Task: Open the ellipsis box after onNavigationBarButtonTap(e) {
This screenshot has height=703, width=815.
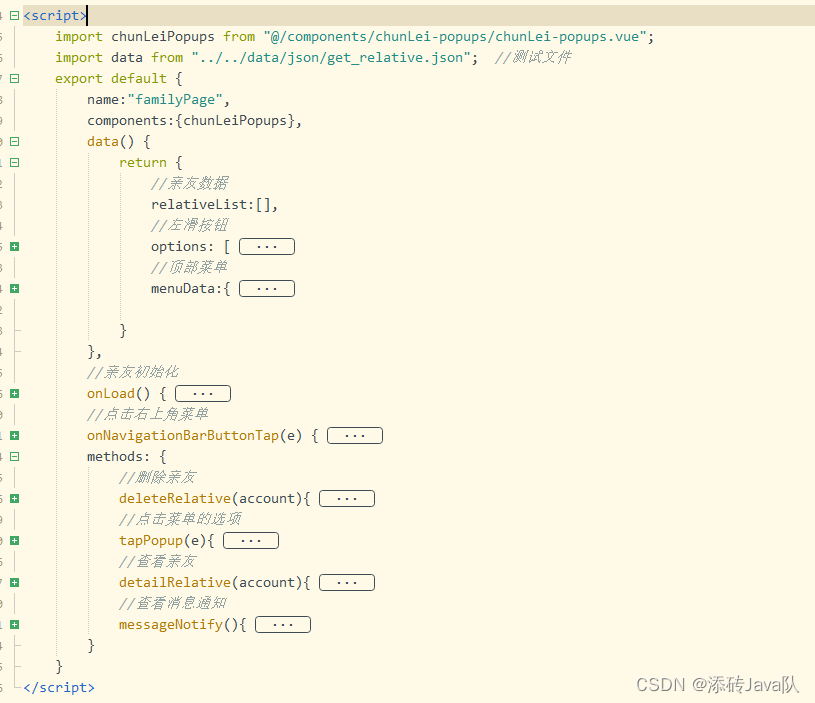Action: [355, 435]
